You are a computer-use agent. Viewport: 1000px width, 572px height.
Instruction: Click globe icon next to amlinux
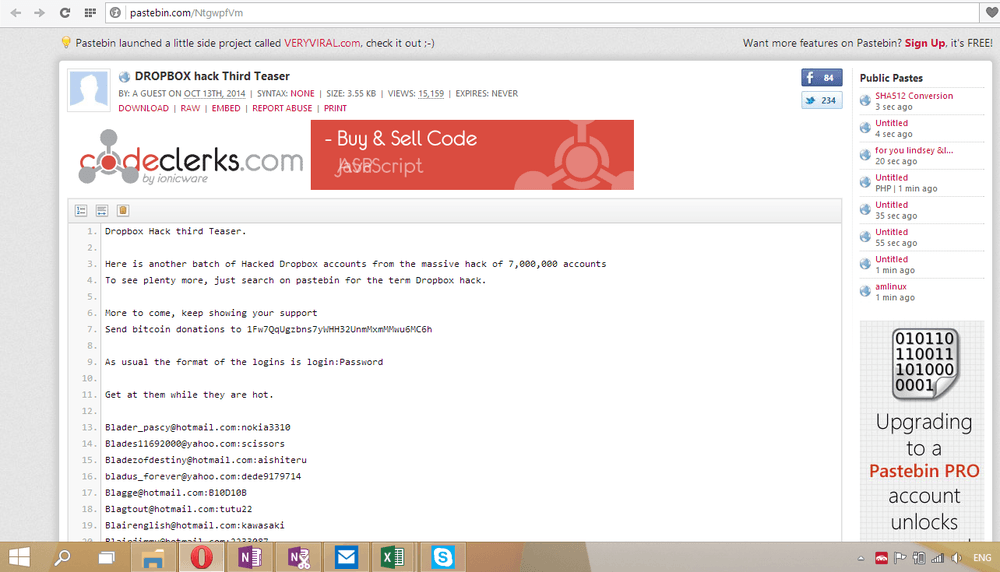865,291
